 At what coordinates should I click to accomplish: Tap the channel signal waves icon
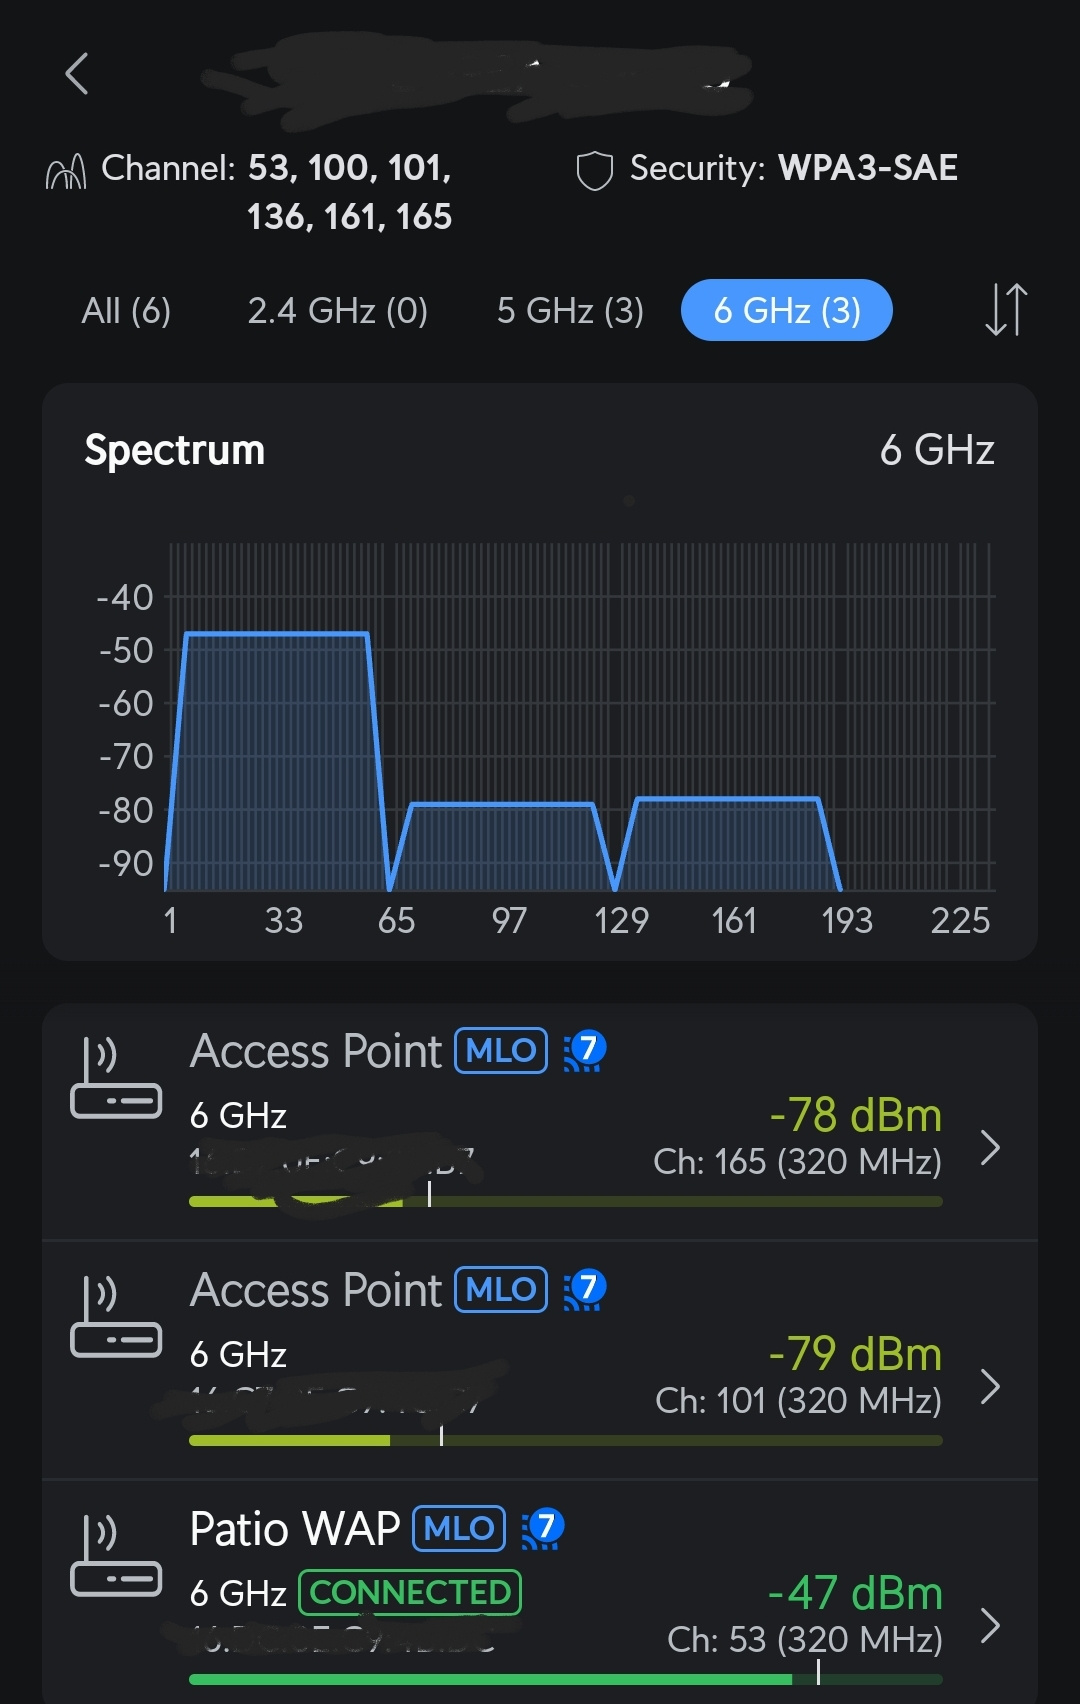click(x=66, y=172)
